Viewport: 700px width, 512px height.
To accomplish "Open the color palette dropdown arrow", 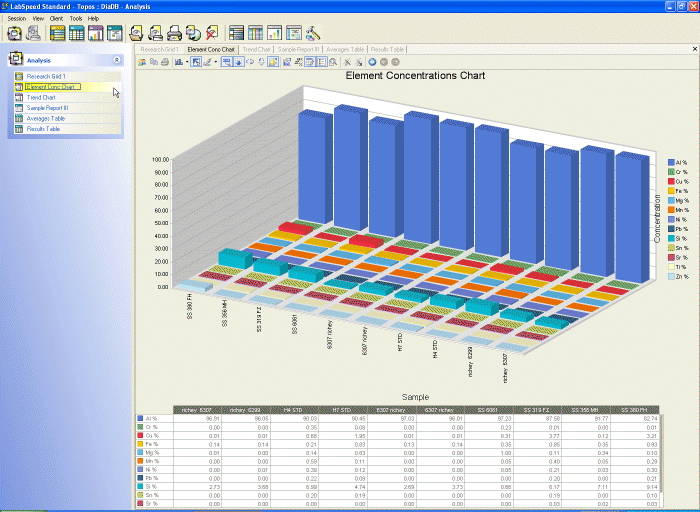I will click(216, 62).
